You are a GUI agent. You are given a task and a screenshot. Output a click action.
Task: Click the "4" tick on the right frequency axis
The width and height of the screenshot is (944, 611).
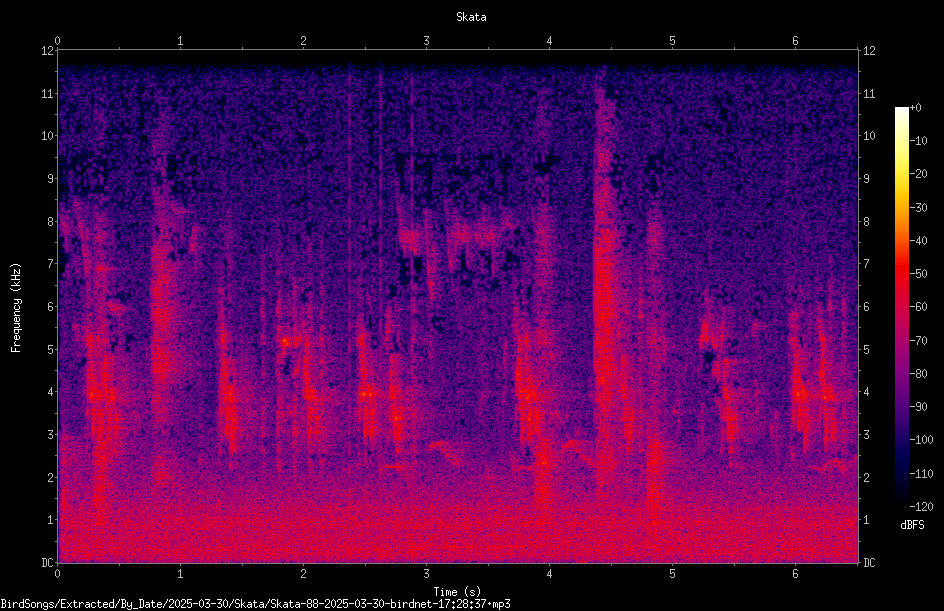point(866,392)
